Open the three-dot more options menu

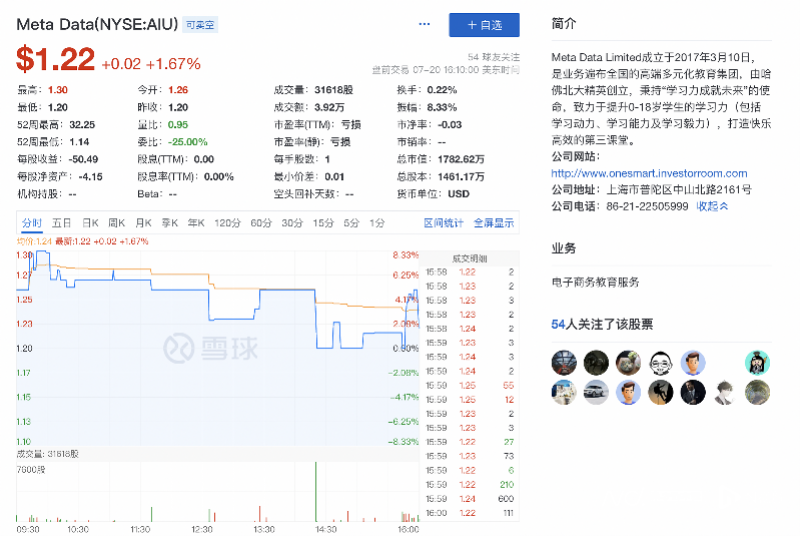424,24
